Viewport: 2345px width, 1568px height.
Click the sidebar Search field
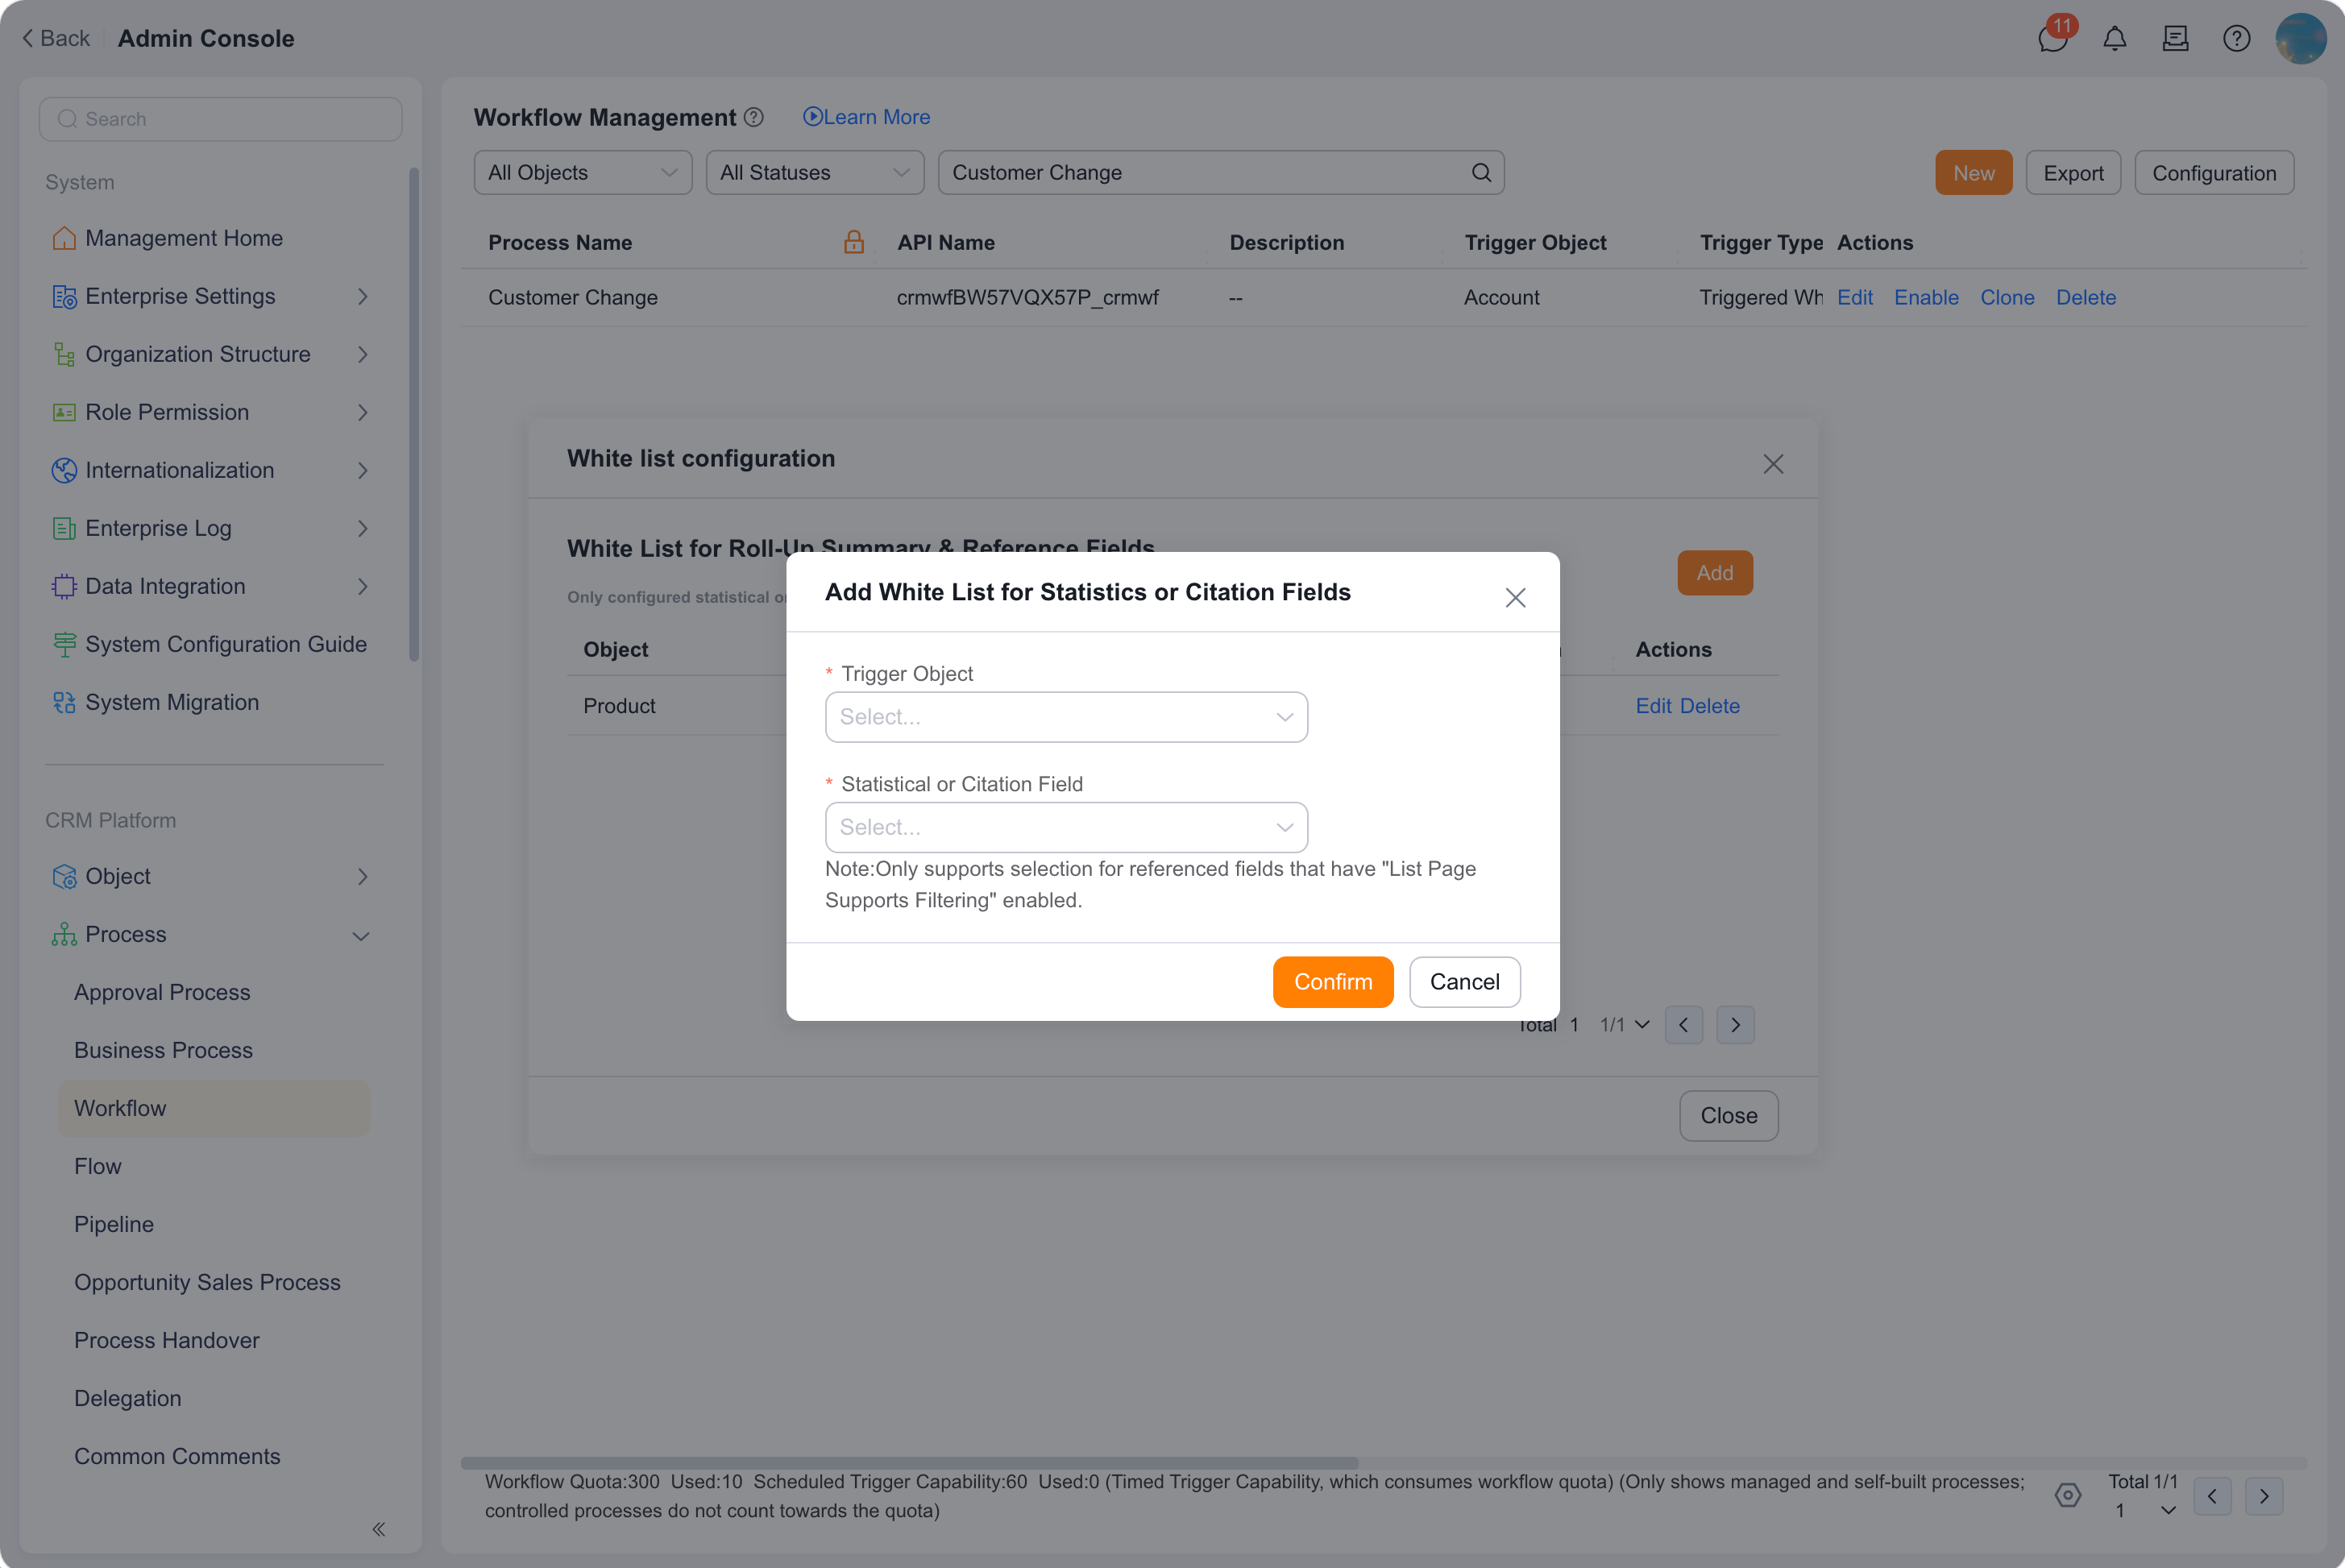(220, 119)
